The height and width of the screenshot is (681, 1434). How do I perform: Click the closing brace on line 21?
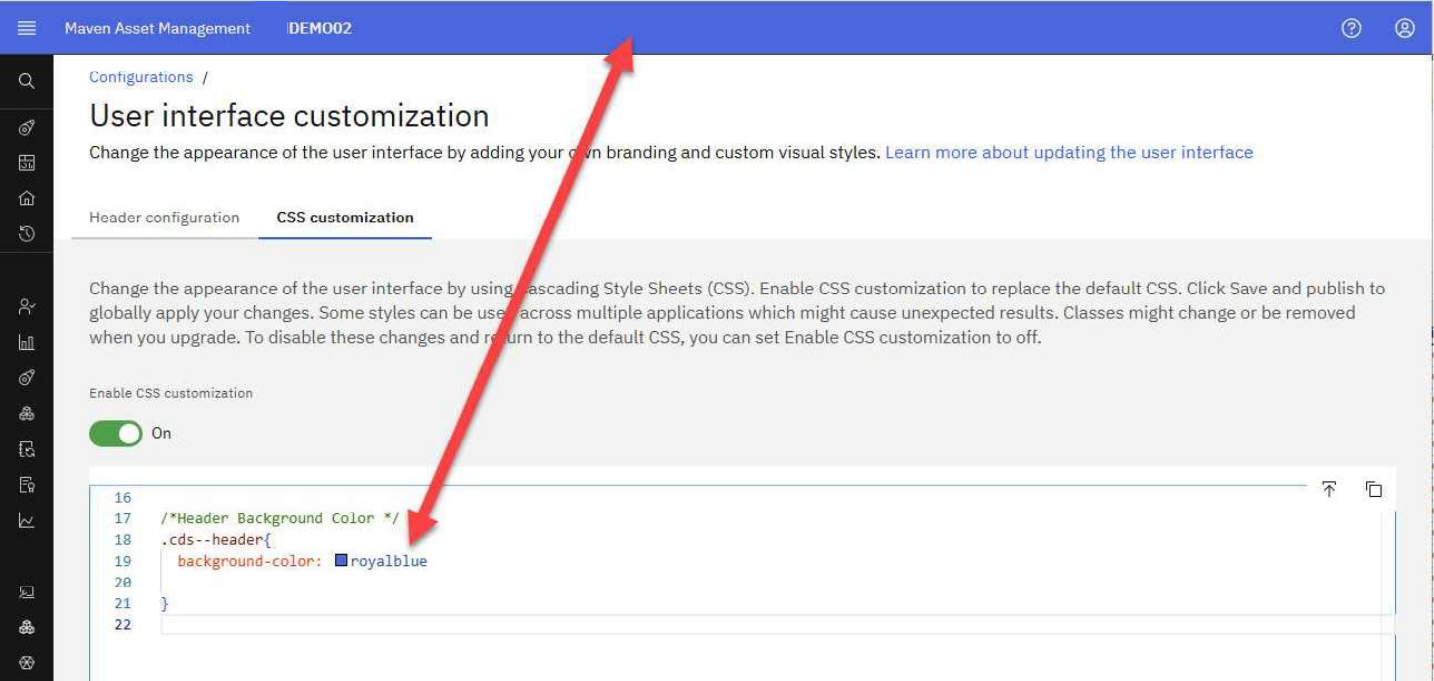(165, 603)
